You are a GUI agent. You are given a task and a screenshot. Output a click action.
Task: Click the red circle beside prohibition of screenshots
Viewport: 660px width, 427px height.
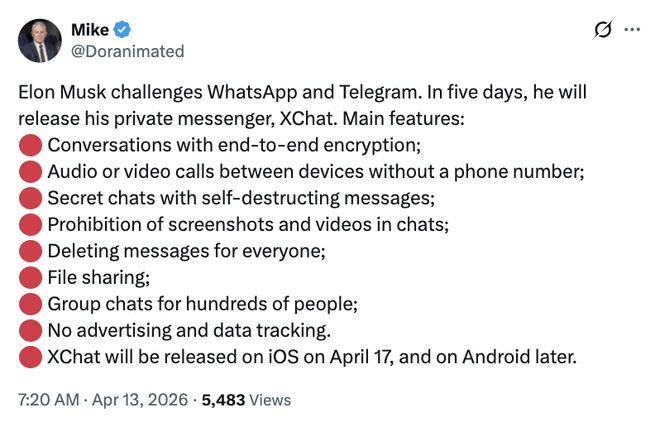pos(30,224)
